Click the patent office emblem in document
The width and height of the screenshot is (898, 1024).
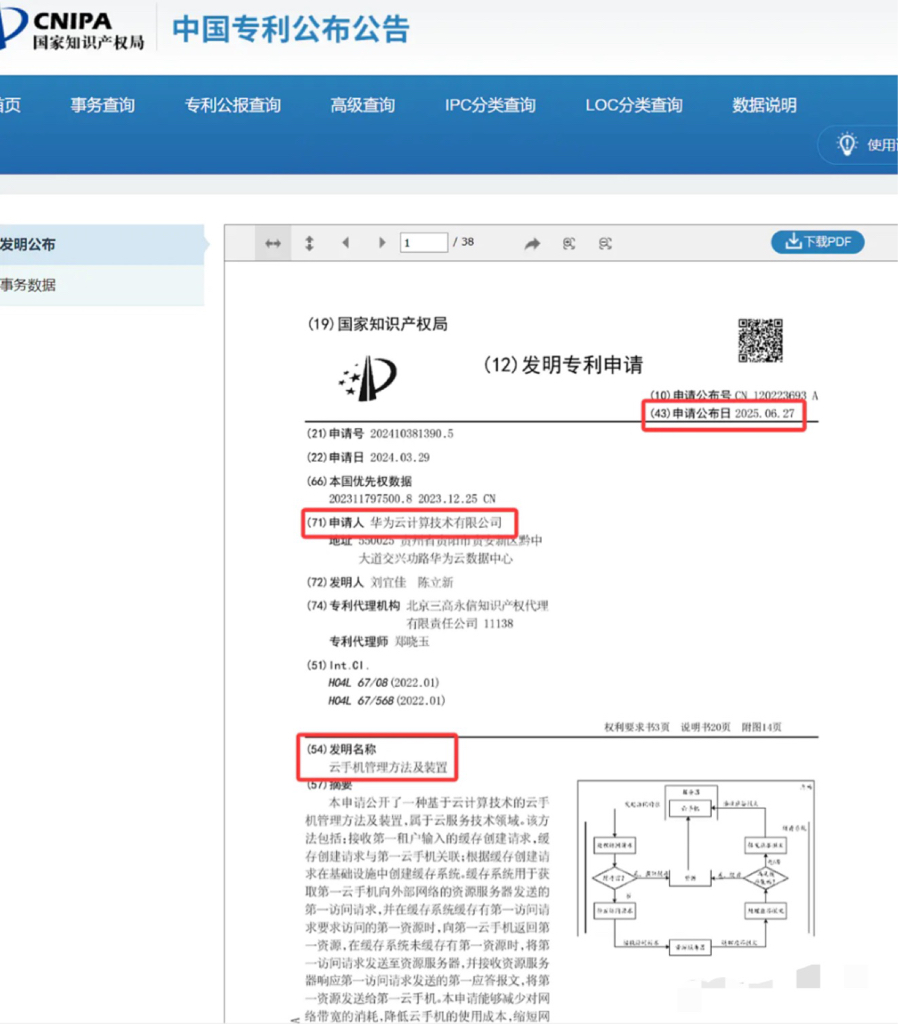click(x=368, y=378)
